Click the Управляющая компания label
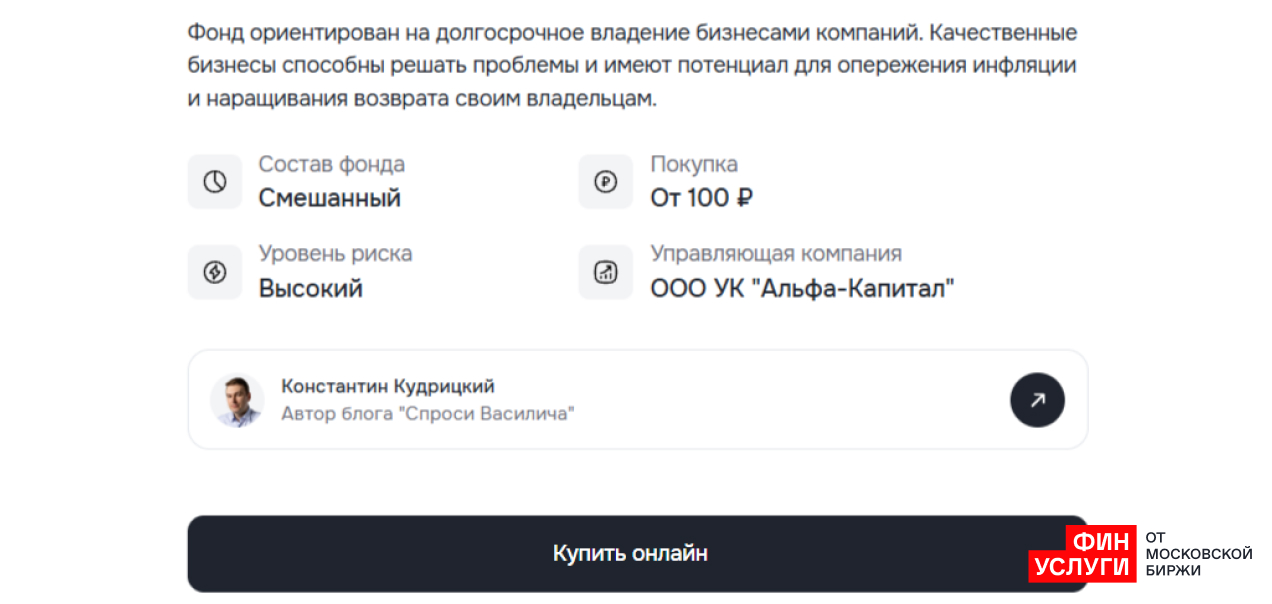This screenshot has height=604, width=1272. 776,254
